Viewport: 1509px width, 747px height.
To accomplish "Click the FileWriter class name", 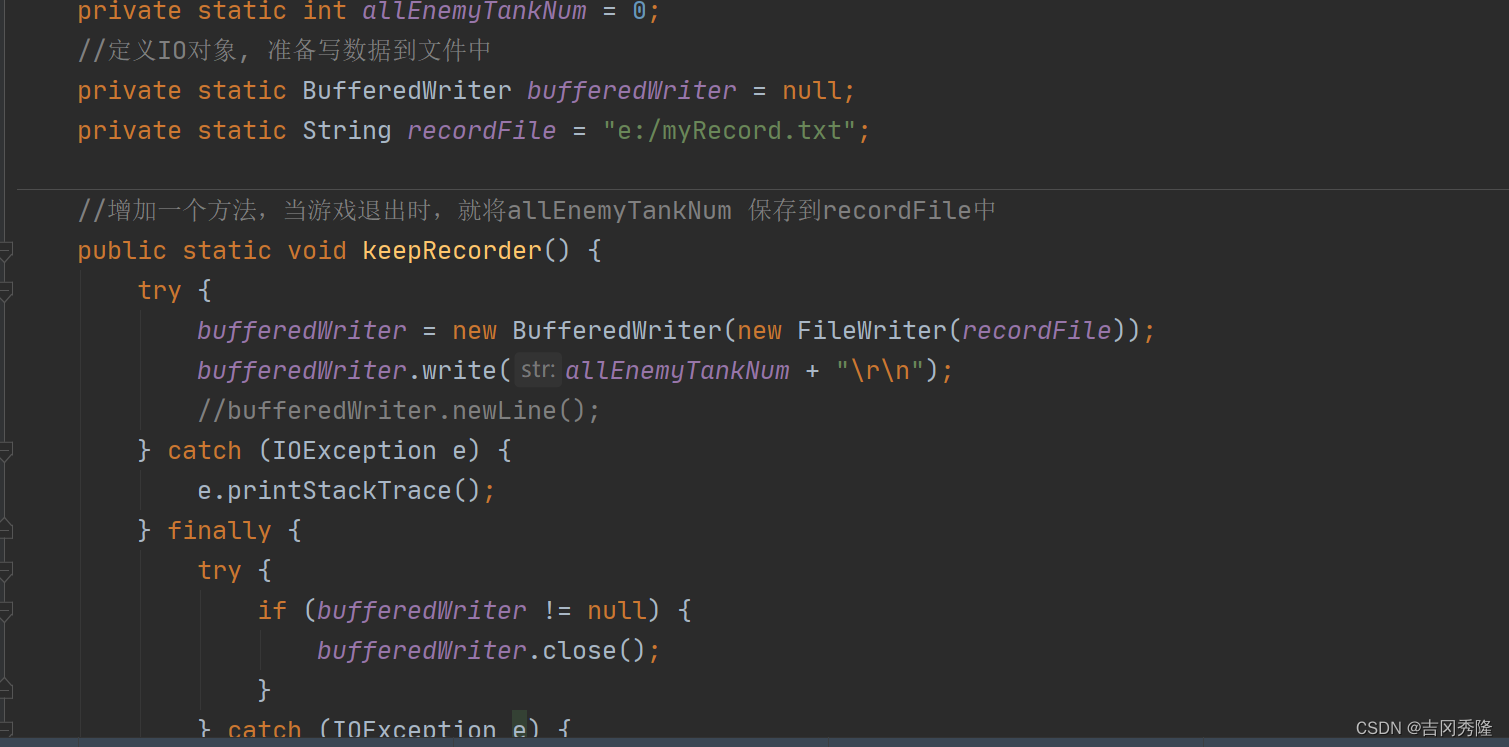I will (871, 330).
